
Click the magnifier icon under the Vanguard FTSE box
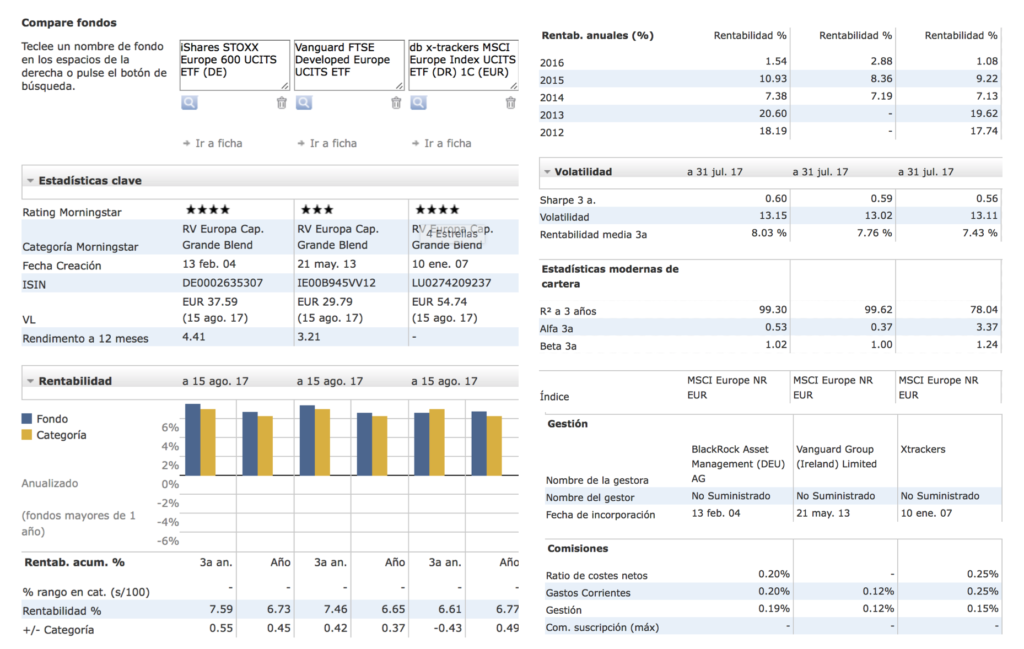pos(304,102)
